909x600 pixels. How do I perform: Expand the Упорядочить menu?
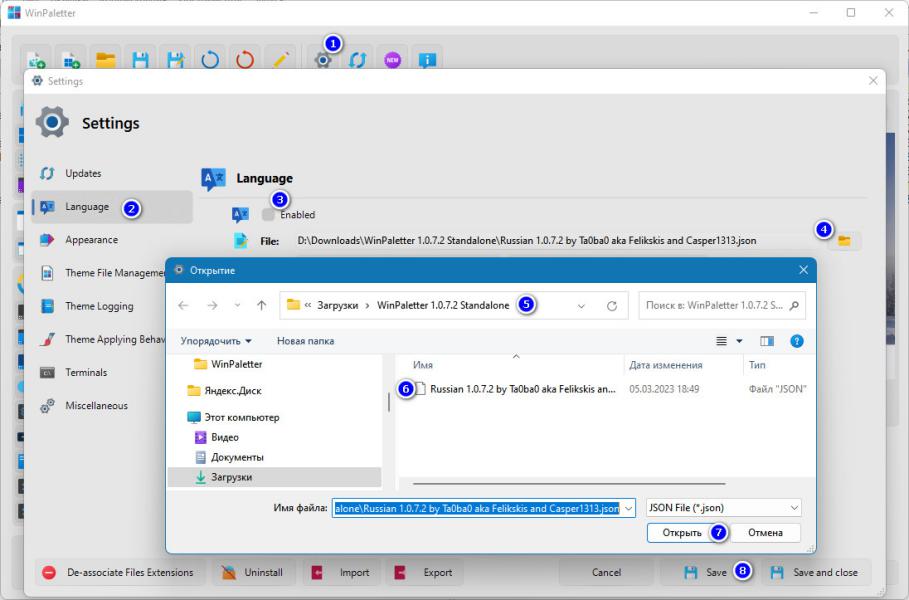coord(216,341)
